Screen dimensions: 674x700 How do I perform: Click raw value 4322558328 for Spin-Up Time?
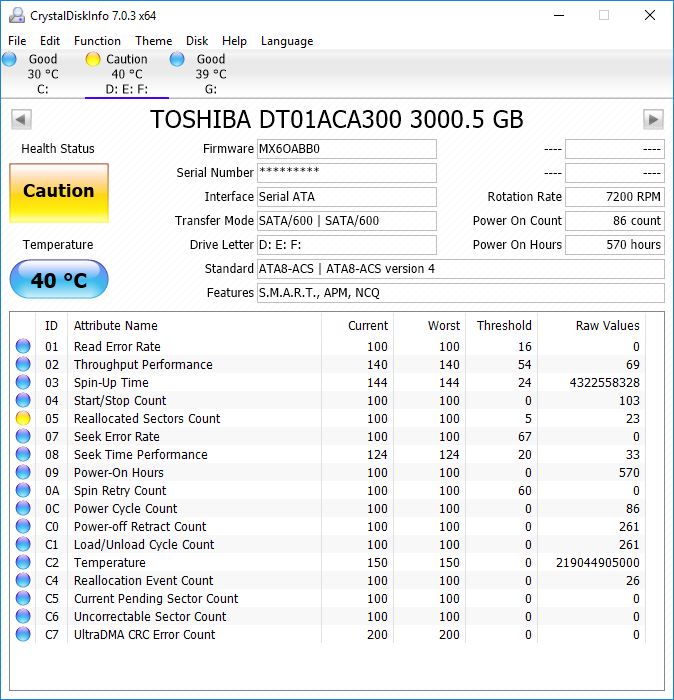(604, 383)
